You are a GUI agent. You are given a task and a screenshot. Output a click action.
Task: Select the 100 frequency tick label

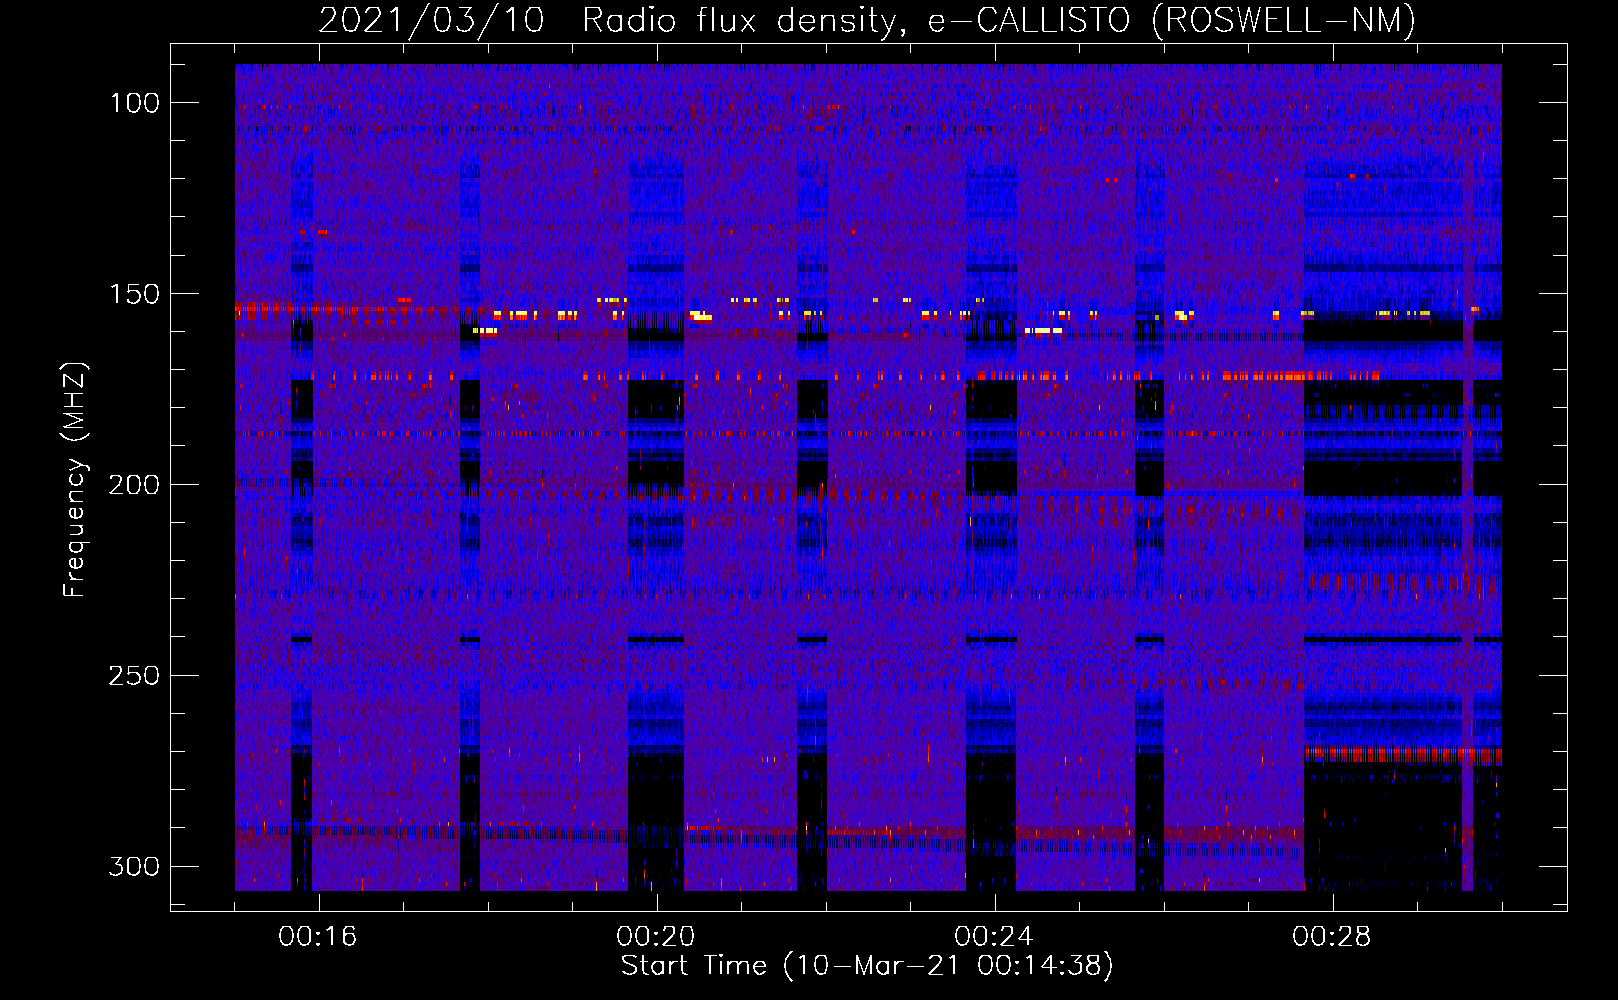pos(134,103)
